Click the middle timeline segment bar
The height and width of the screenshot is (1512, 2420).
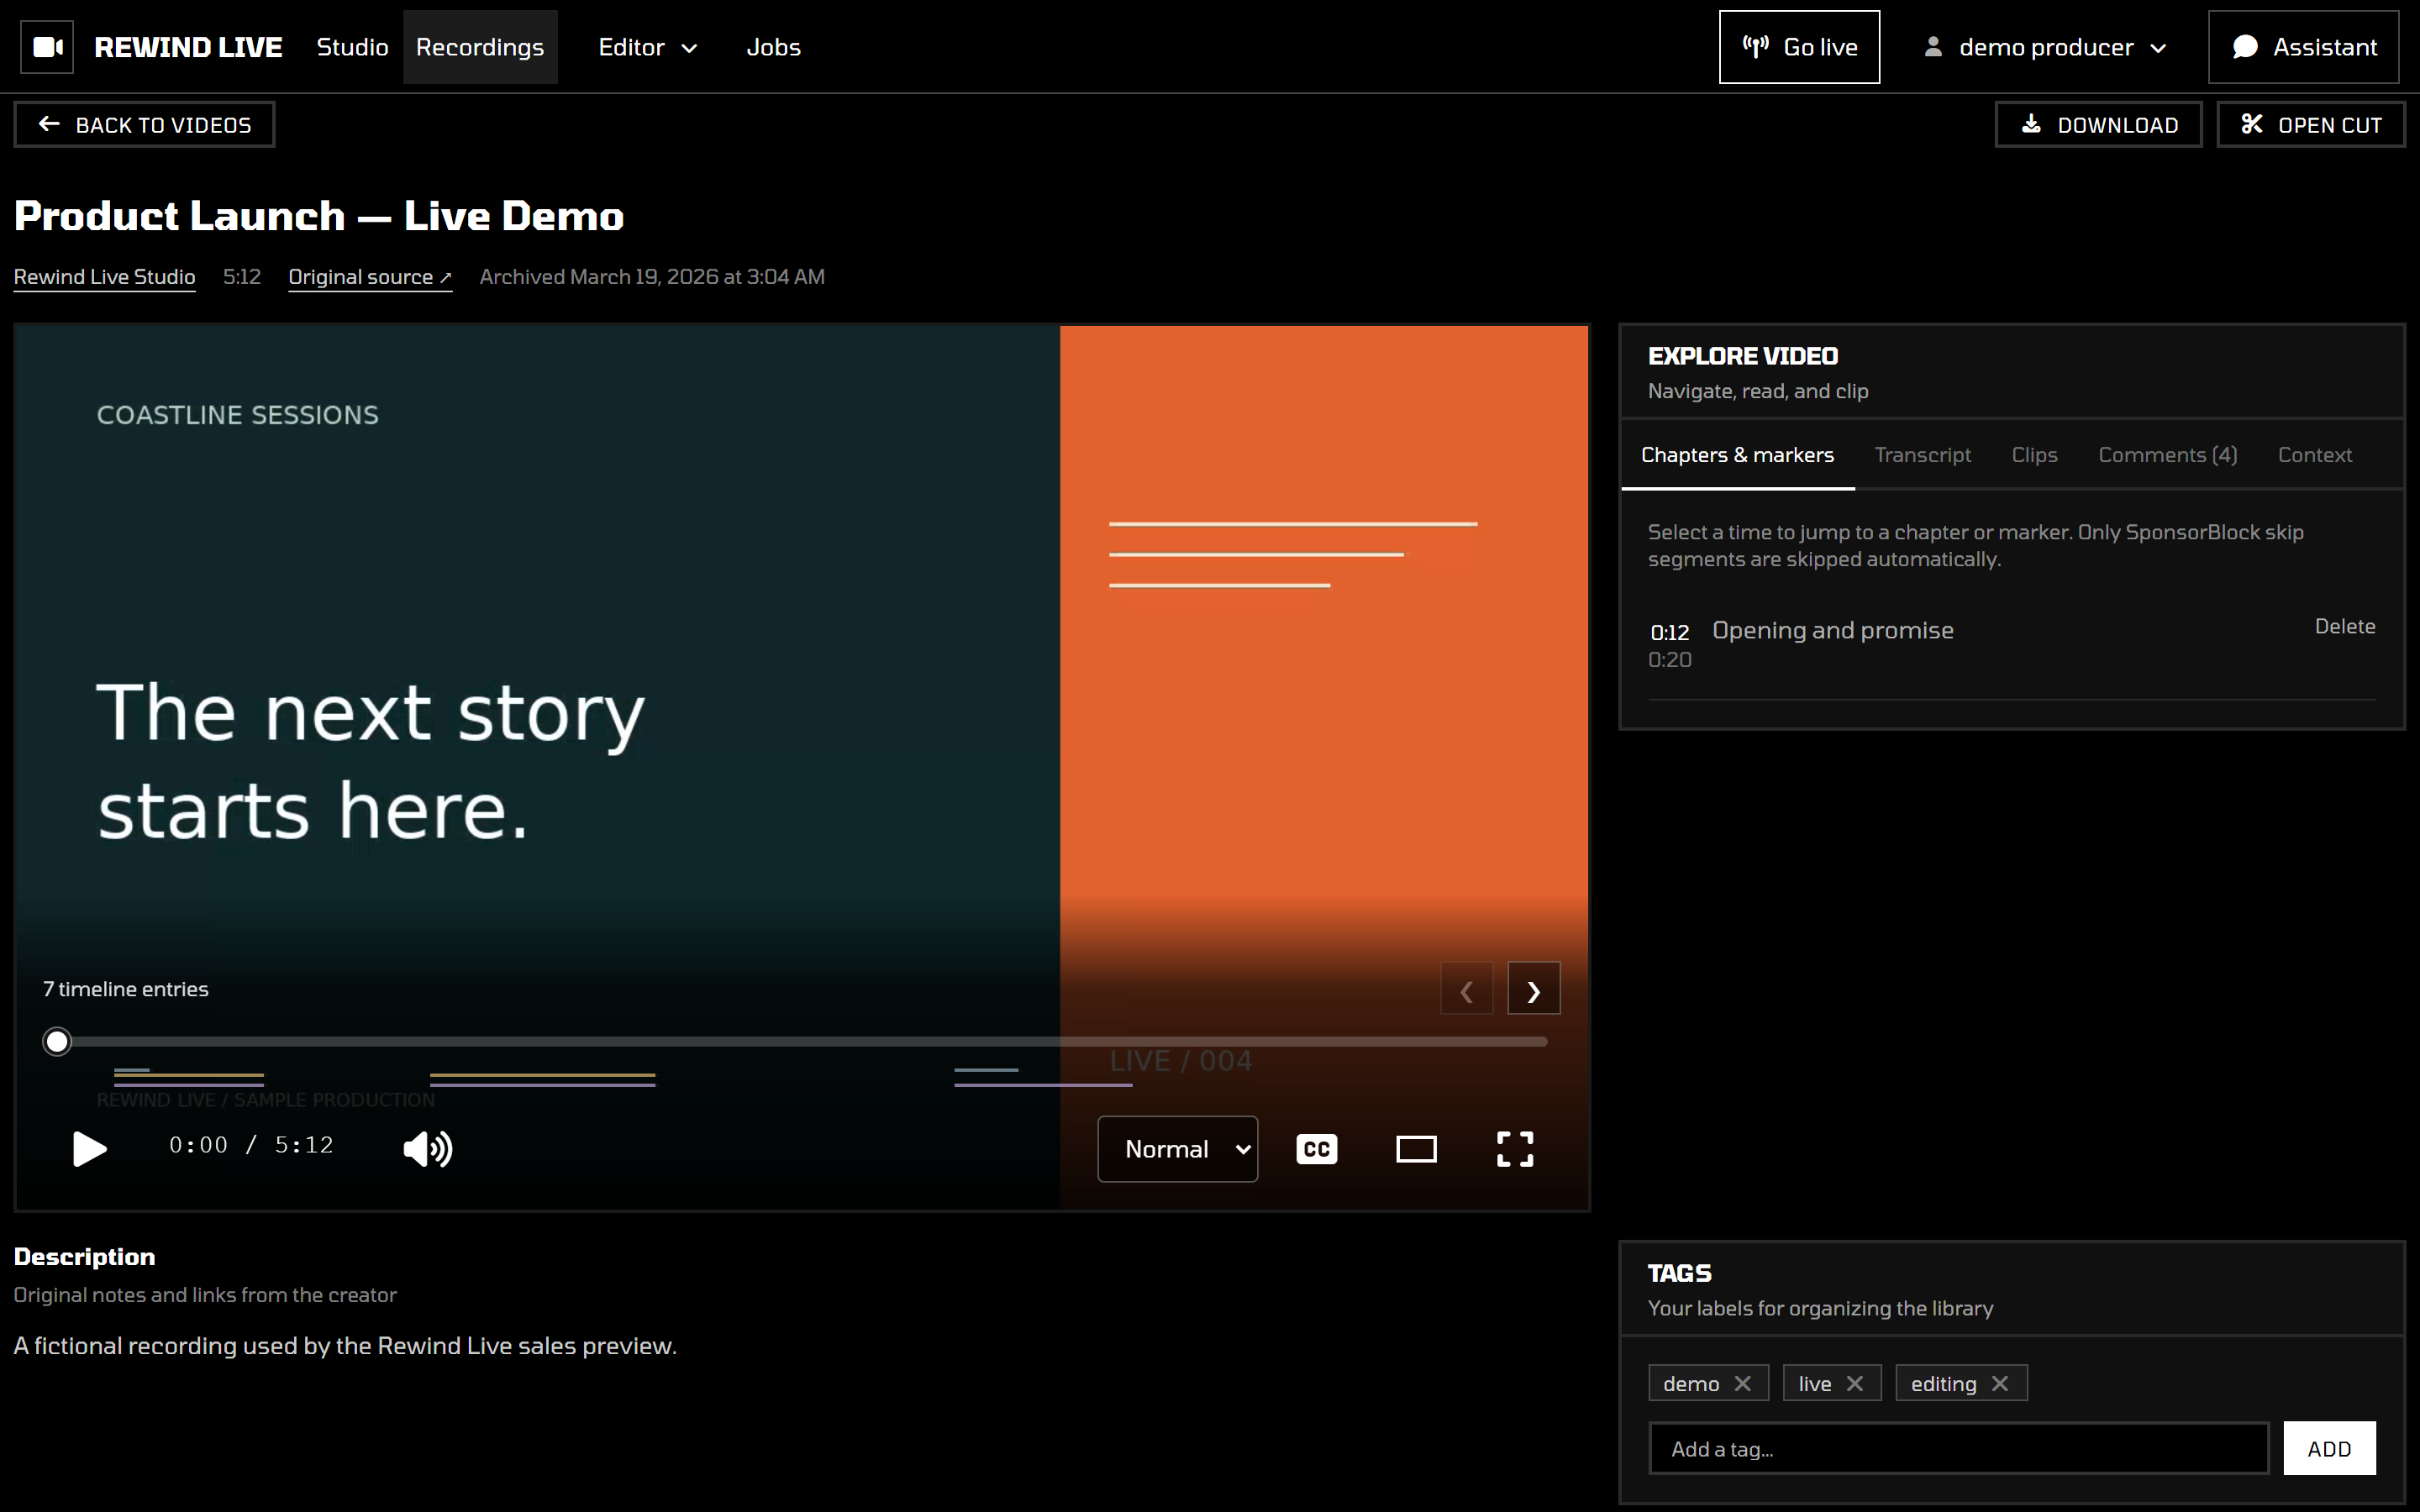[543, 1080]
